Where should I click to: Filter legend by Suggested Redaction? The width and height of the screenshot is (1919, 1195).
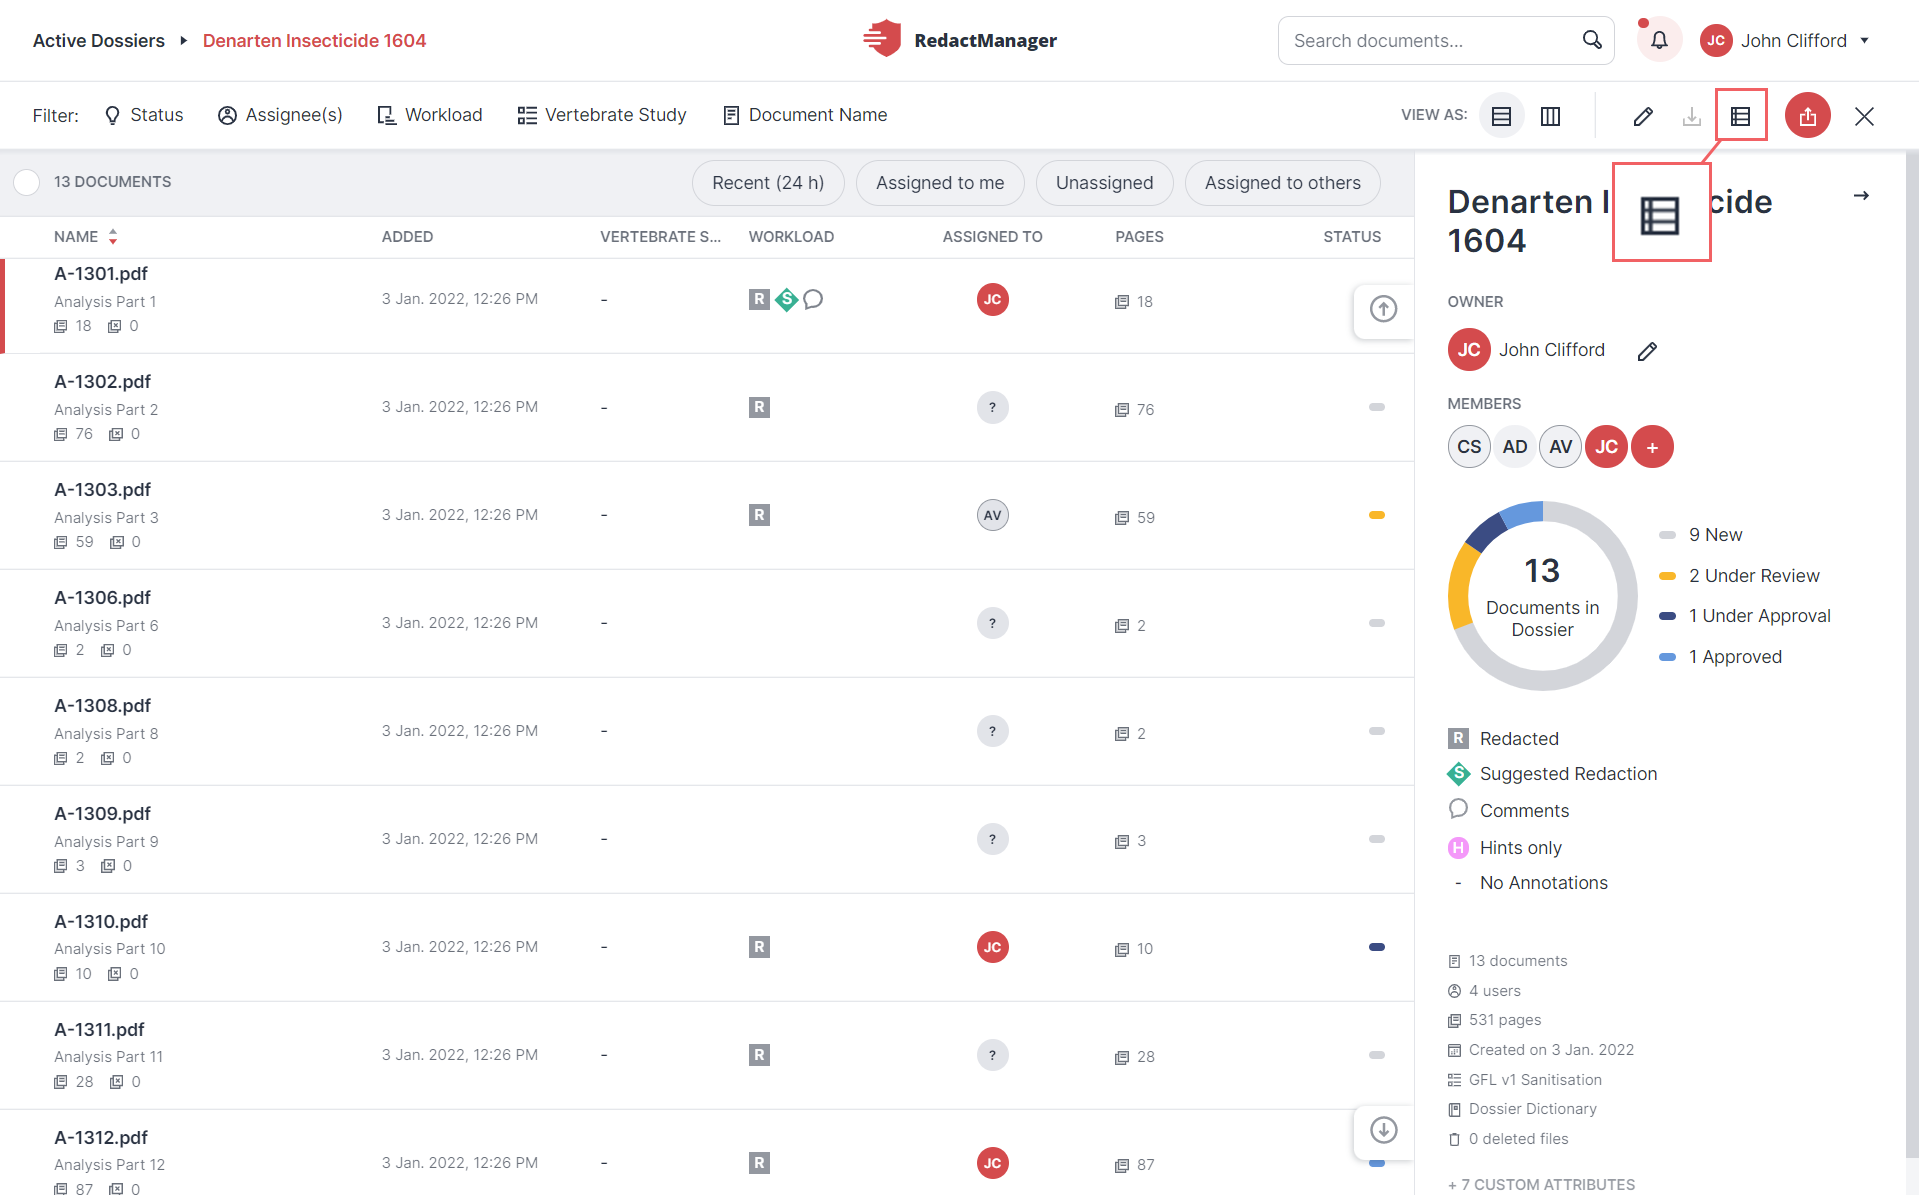pyautogui.click(x=1552, y=774)
